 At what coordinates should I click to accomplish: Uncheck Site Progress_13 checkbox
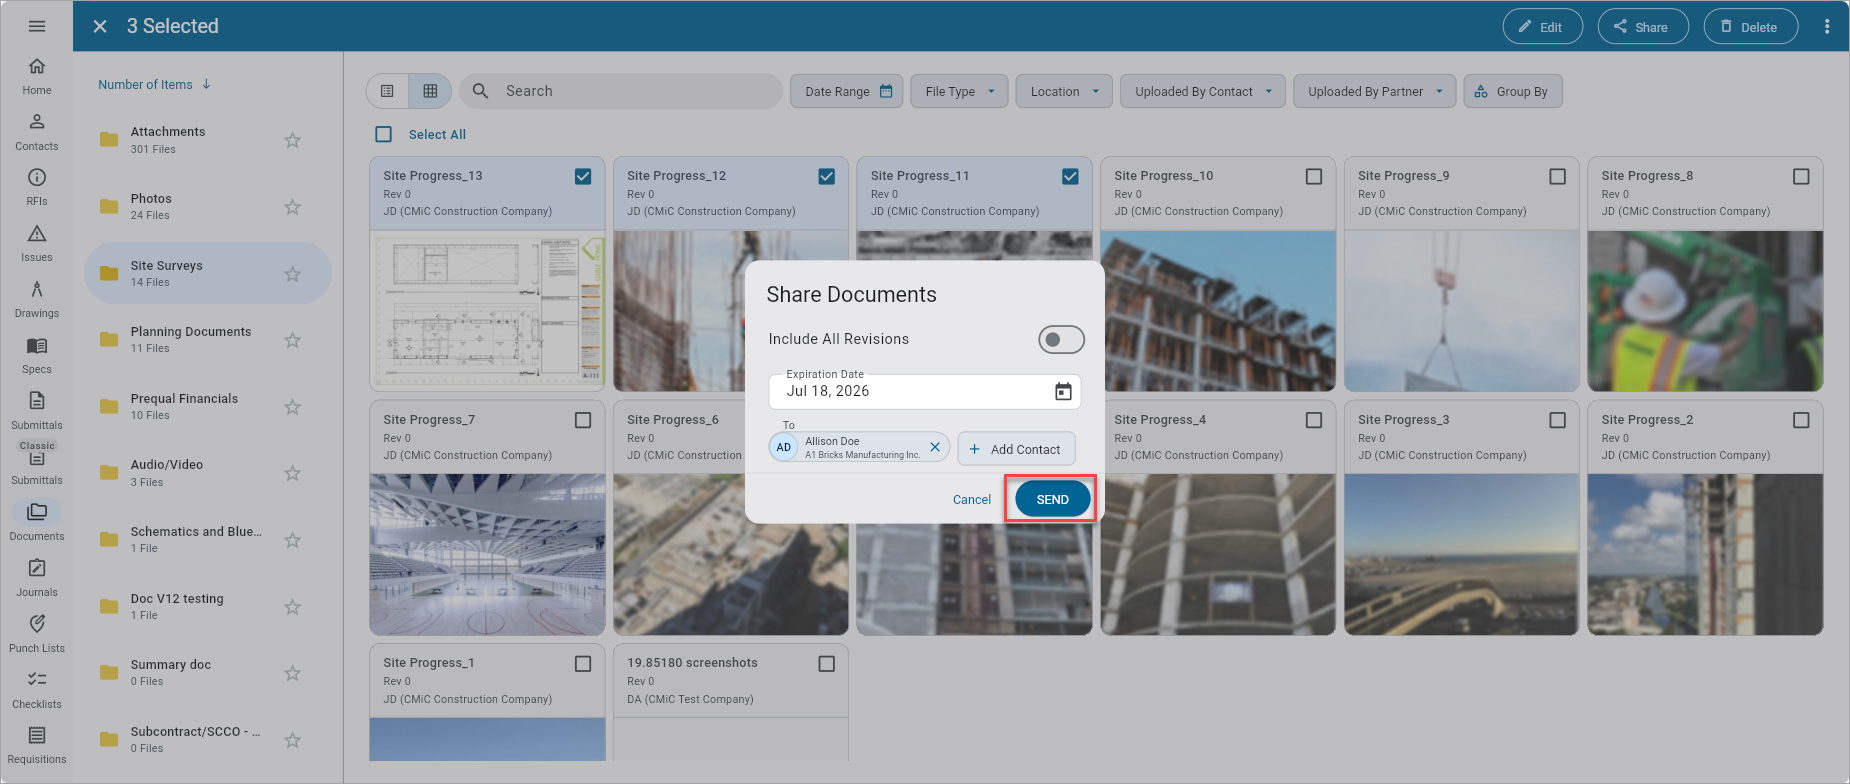pyautogui.click(x=583, y=176)
